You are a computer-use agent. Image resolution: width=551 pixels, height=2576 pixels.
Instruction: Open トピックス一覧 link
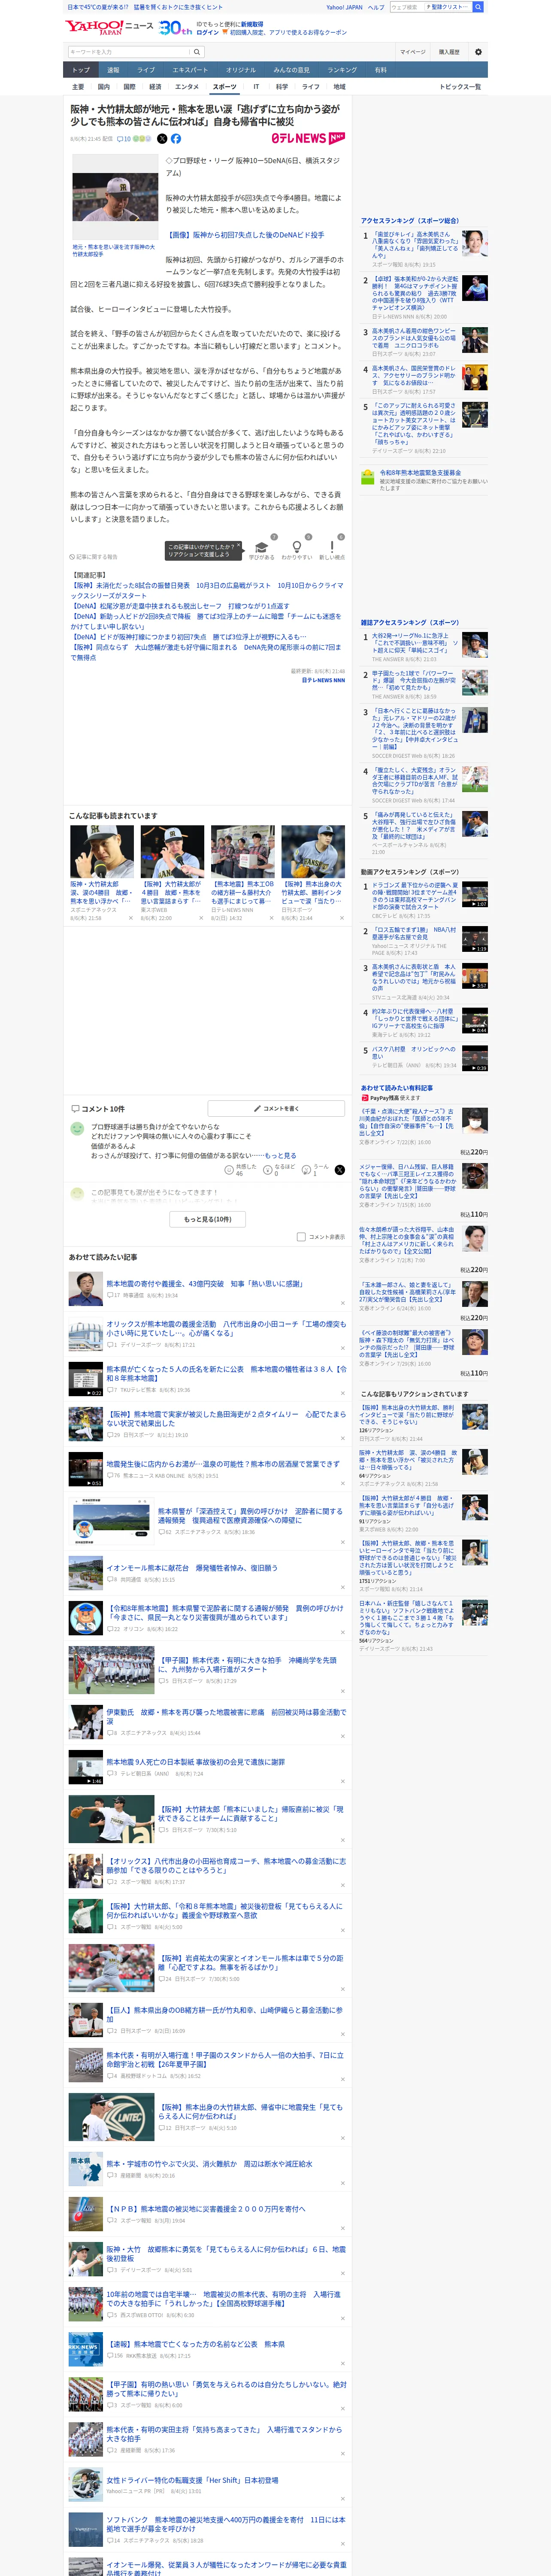(460, 87)
